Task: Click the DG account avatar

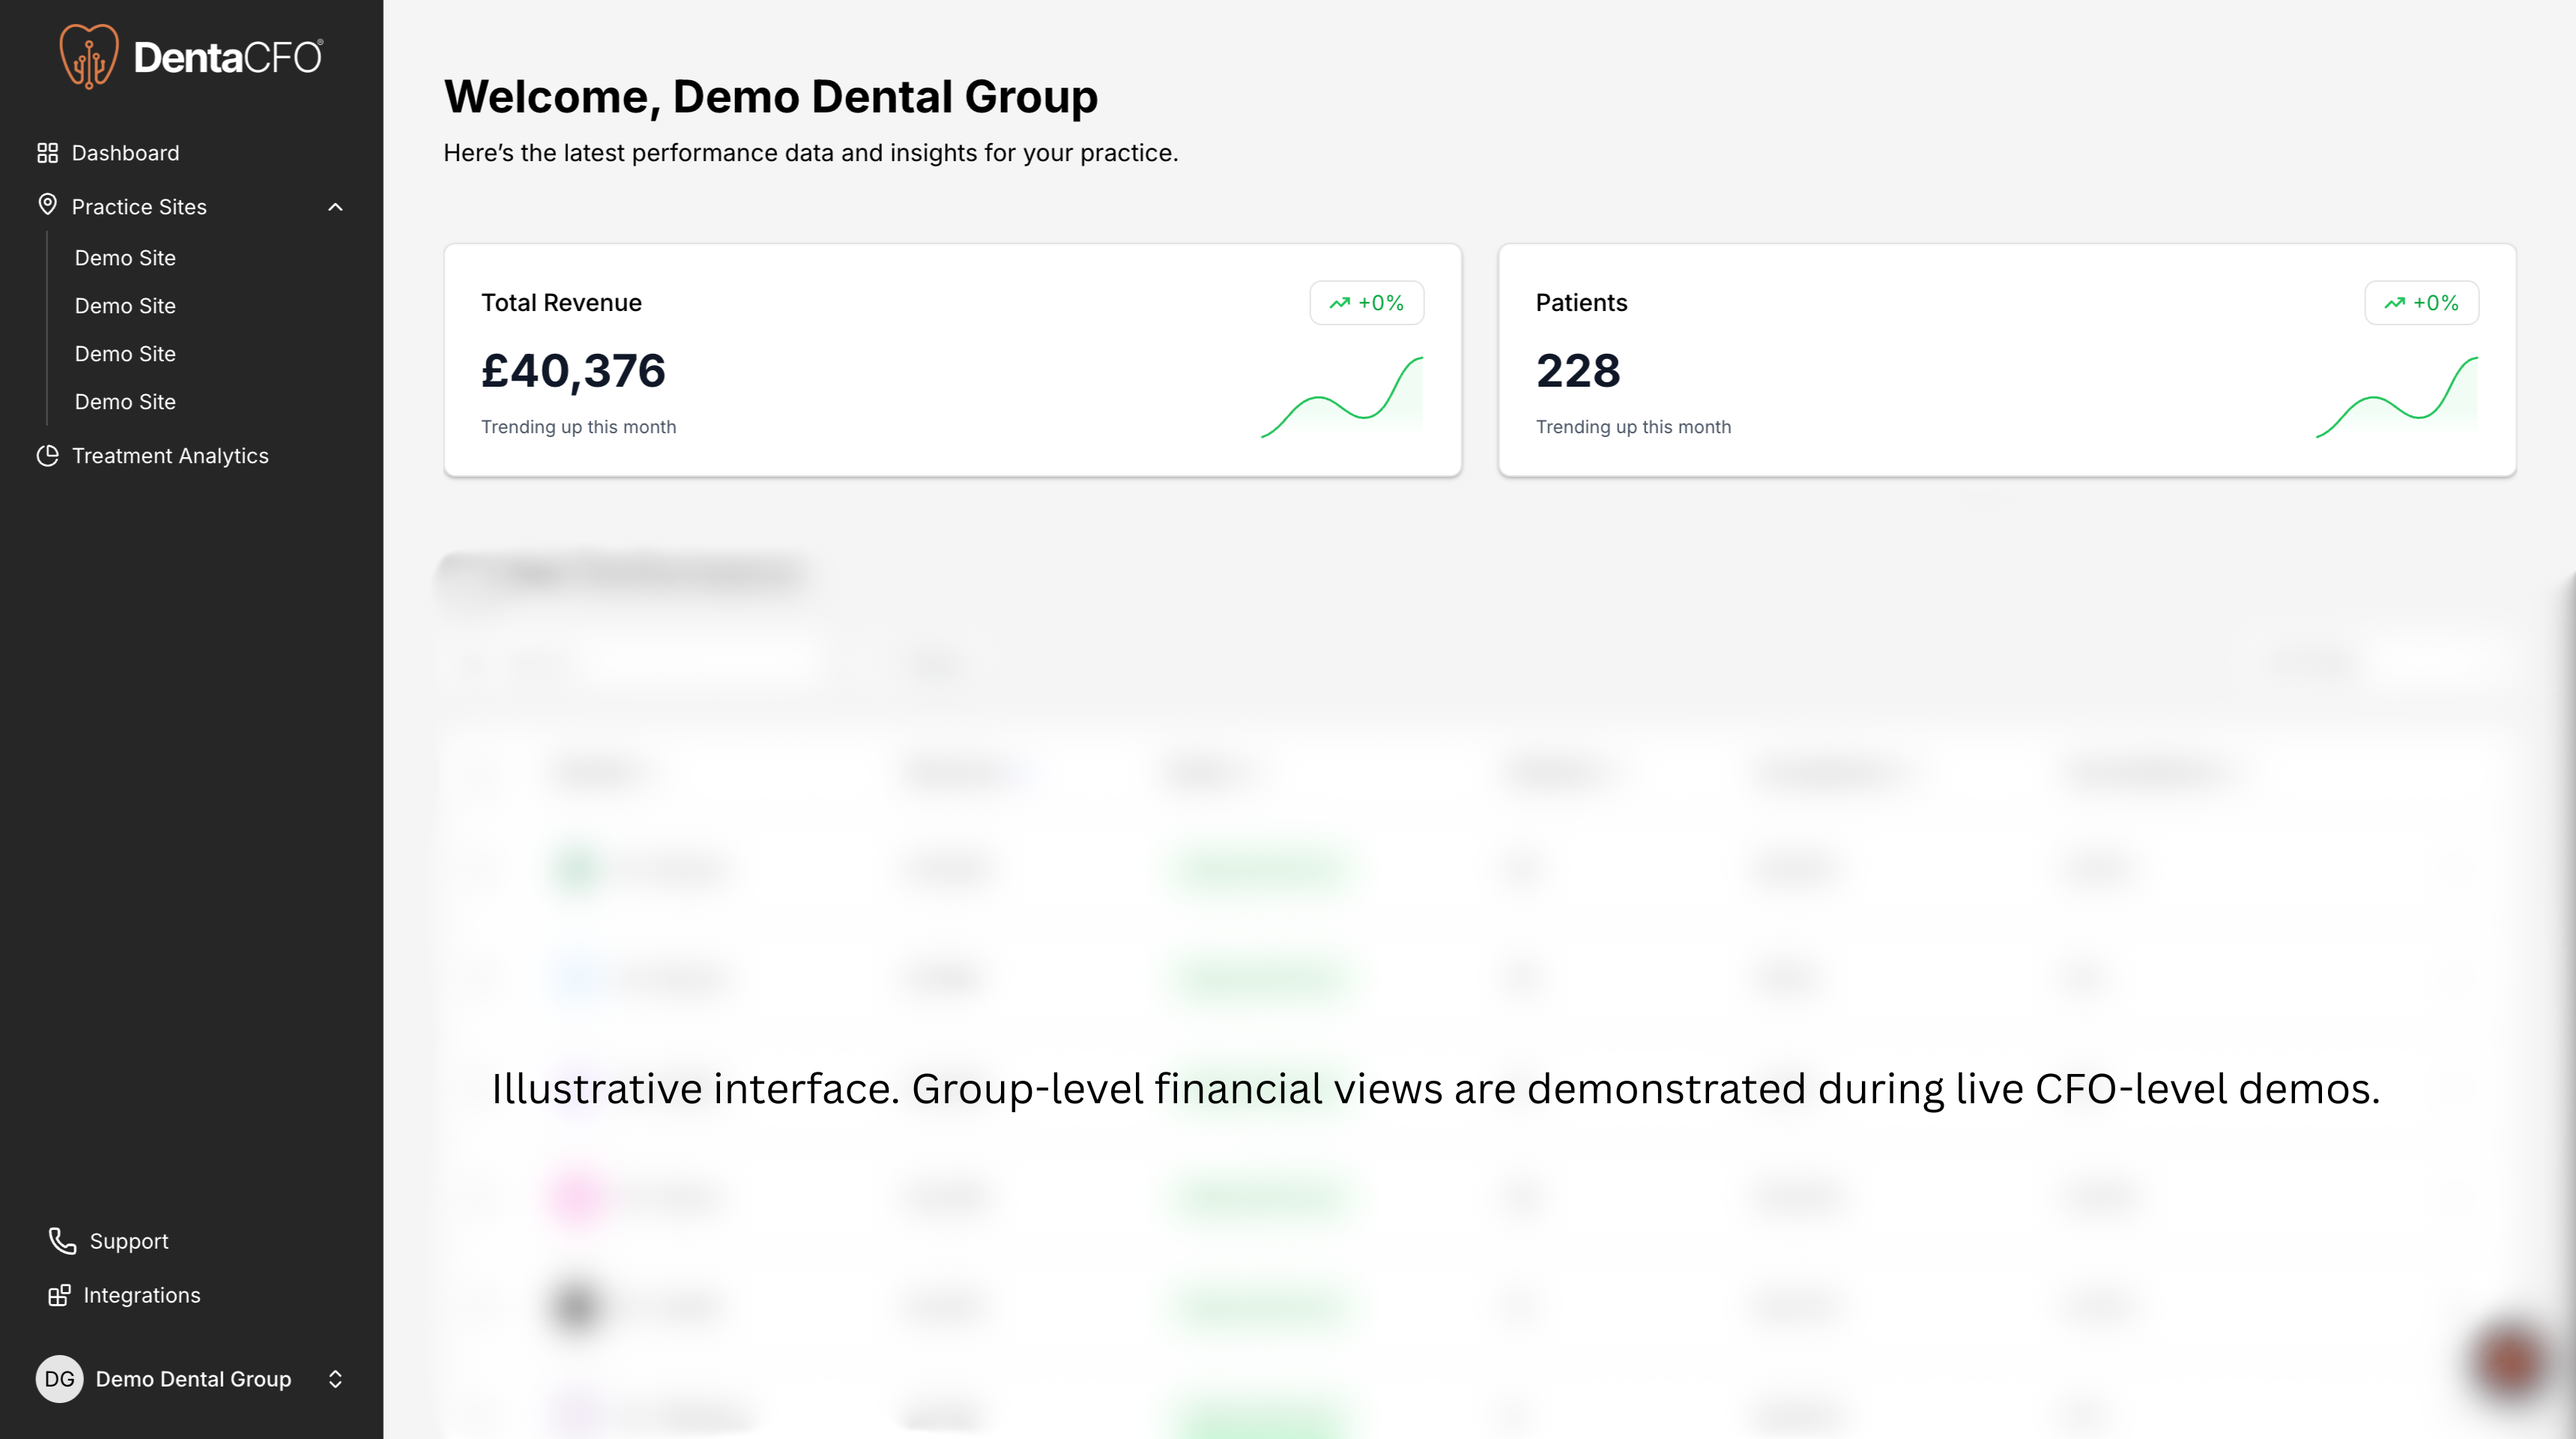Action: click(x=59, y=1379)
